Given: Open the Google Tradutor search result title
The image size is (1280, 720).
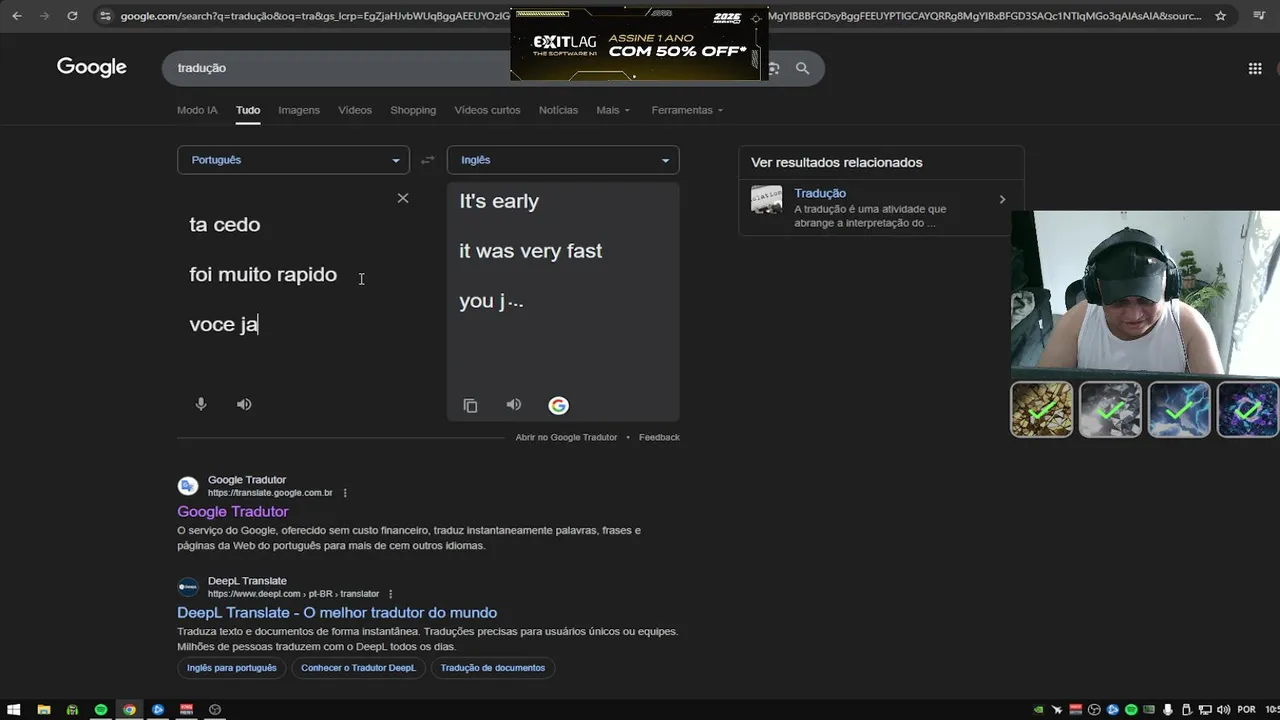Looking at the screenshot, I should 233,511.
